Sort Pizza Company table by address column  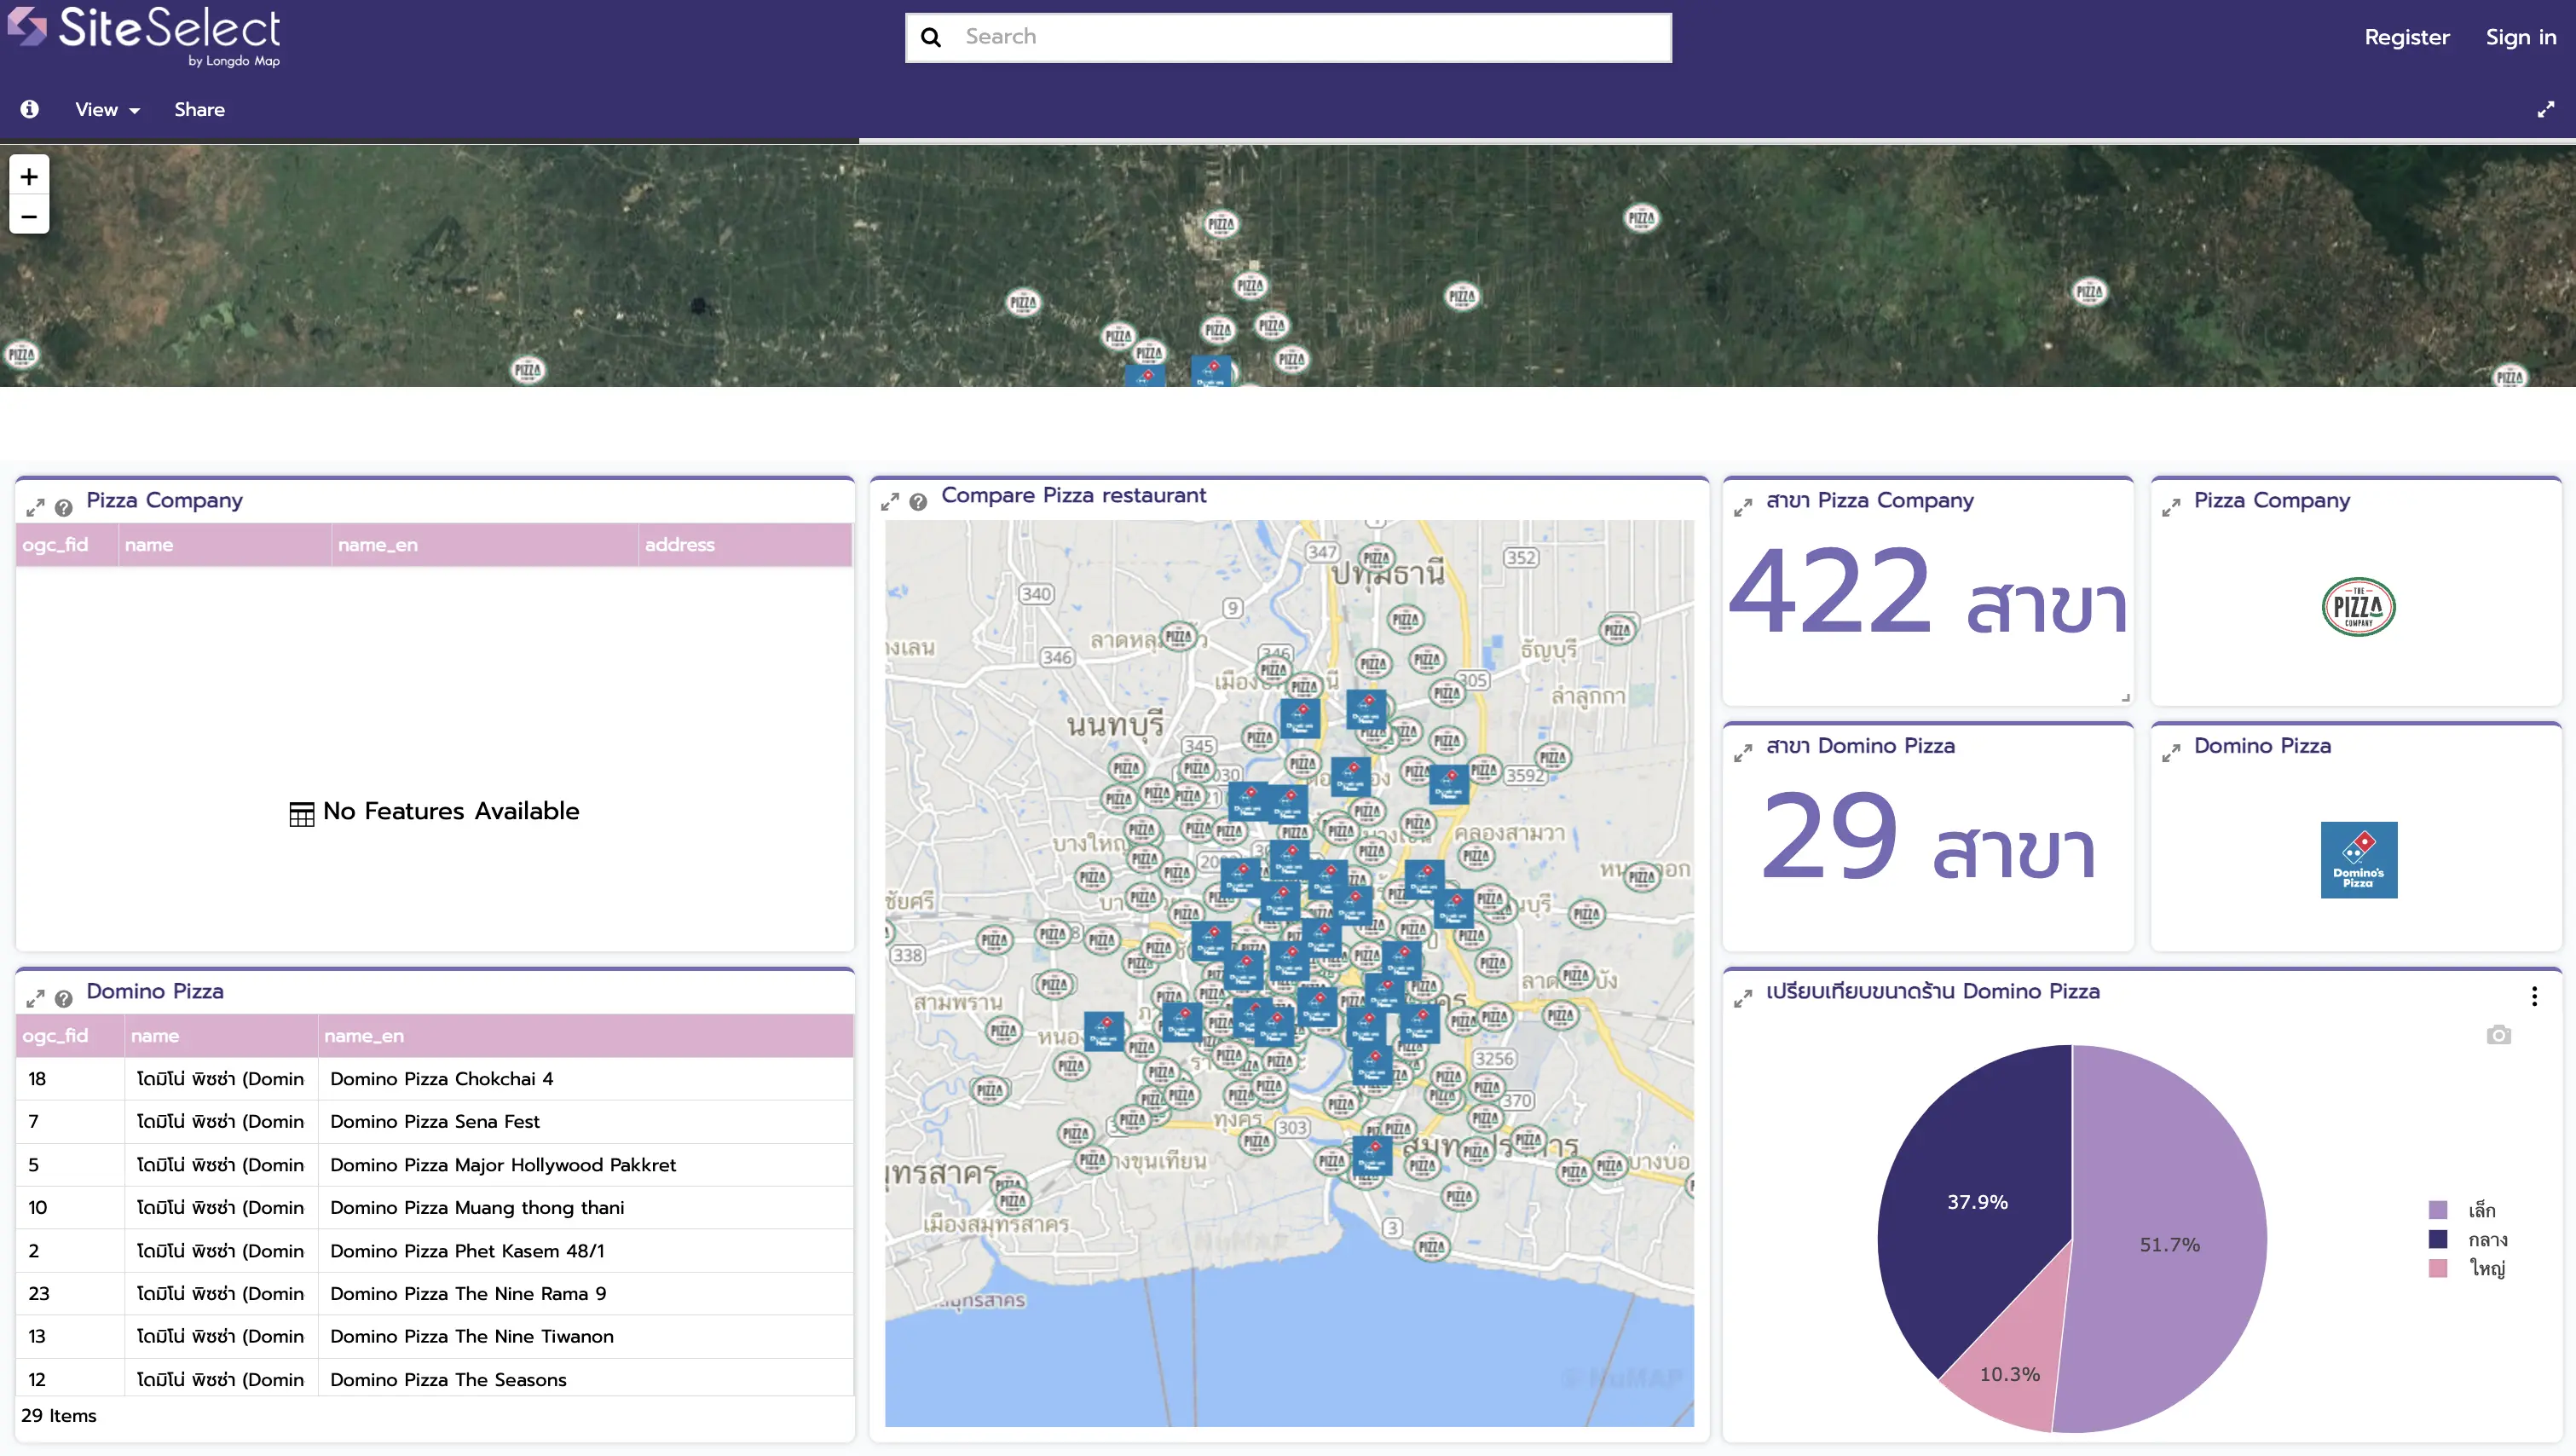(745, 545)
